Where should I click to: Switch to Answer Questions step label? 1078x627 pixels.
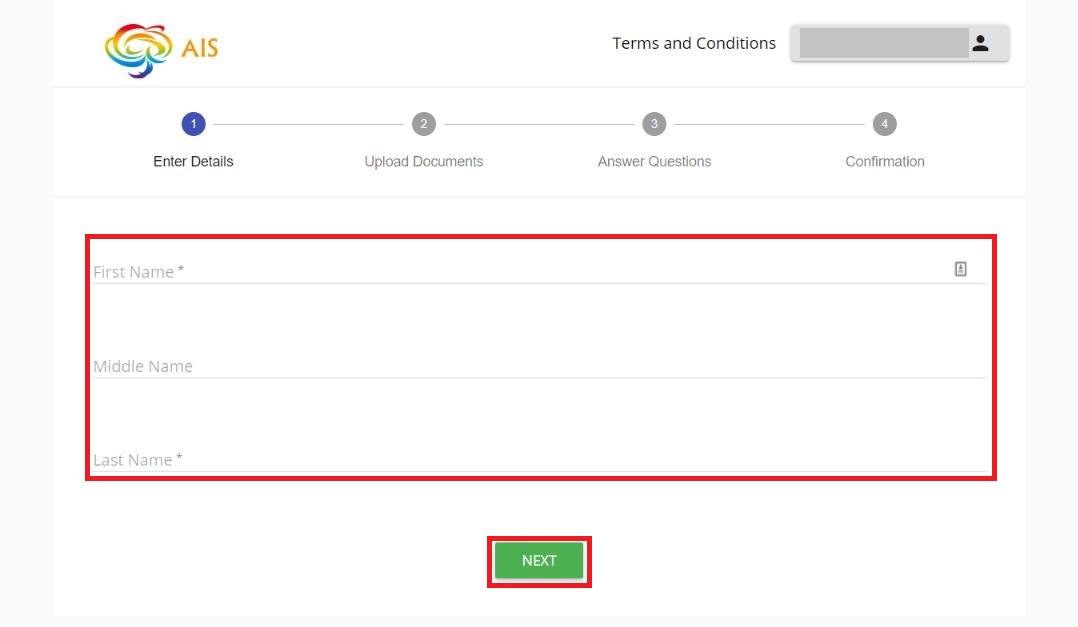coord(654,162)
